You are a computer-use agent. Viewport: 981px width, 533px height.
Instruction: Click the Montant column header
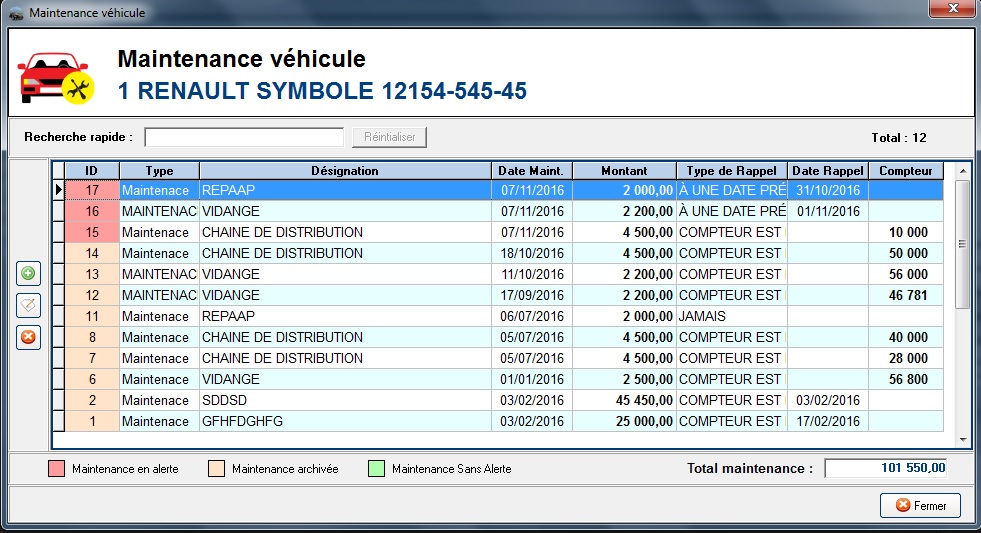[x=623, y=171]
